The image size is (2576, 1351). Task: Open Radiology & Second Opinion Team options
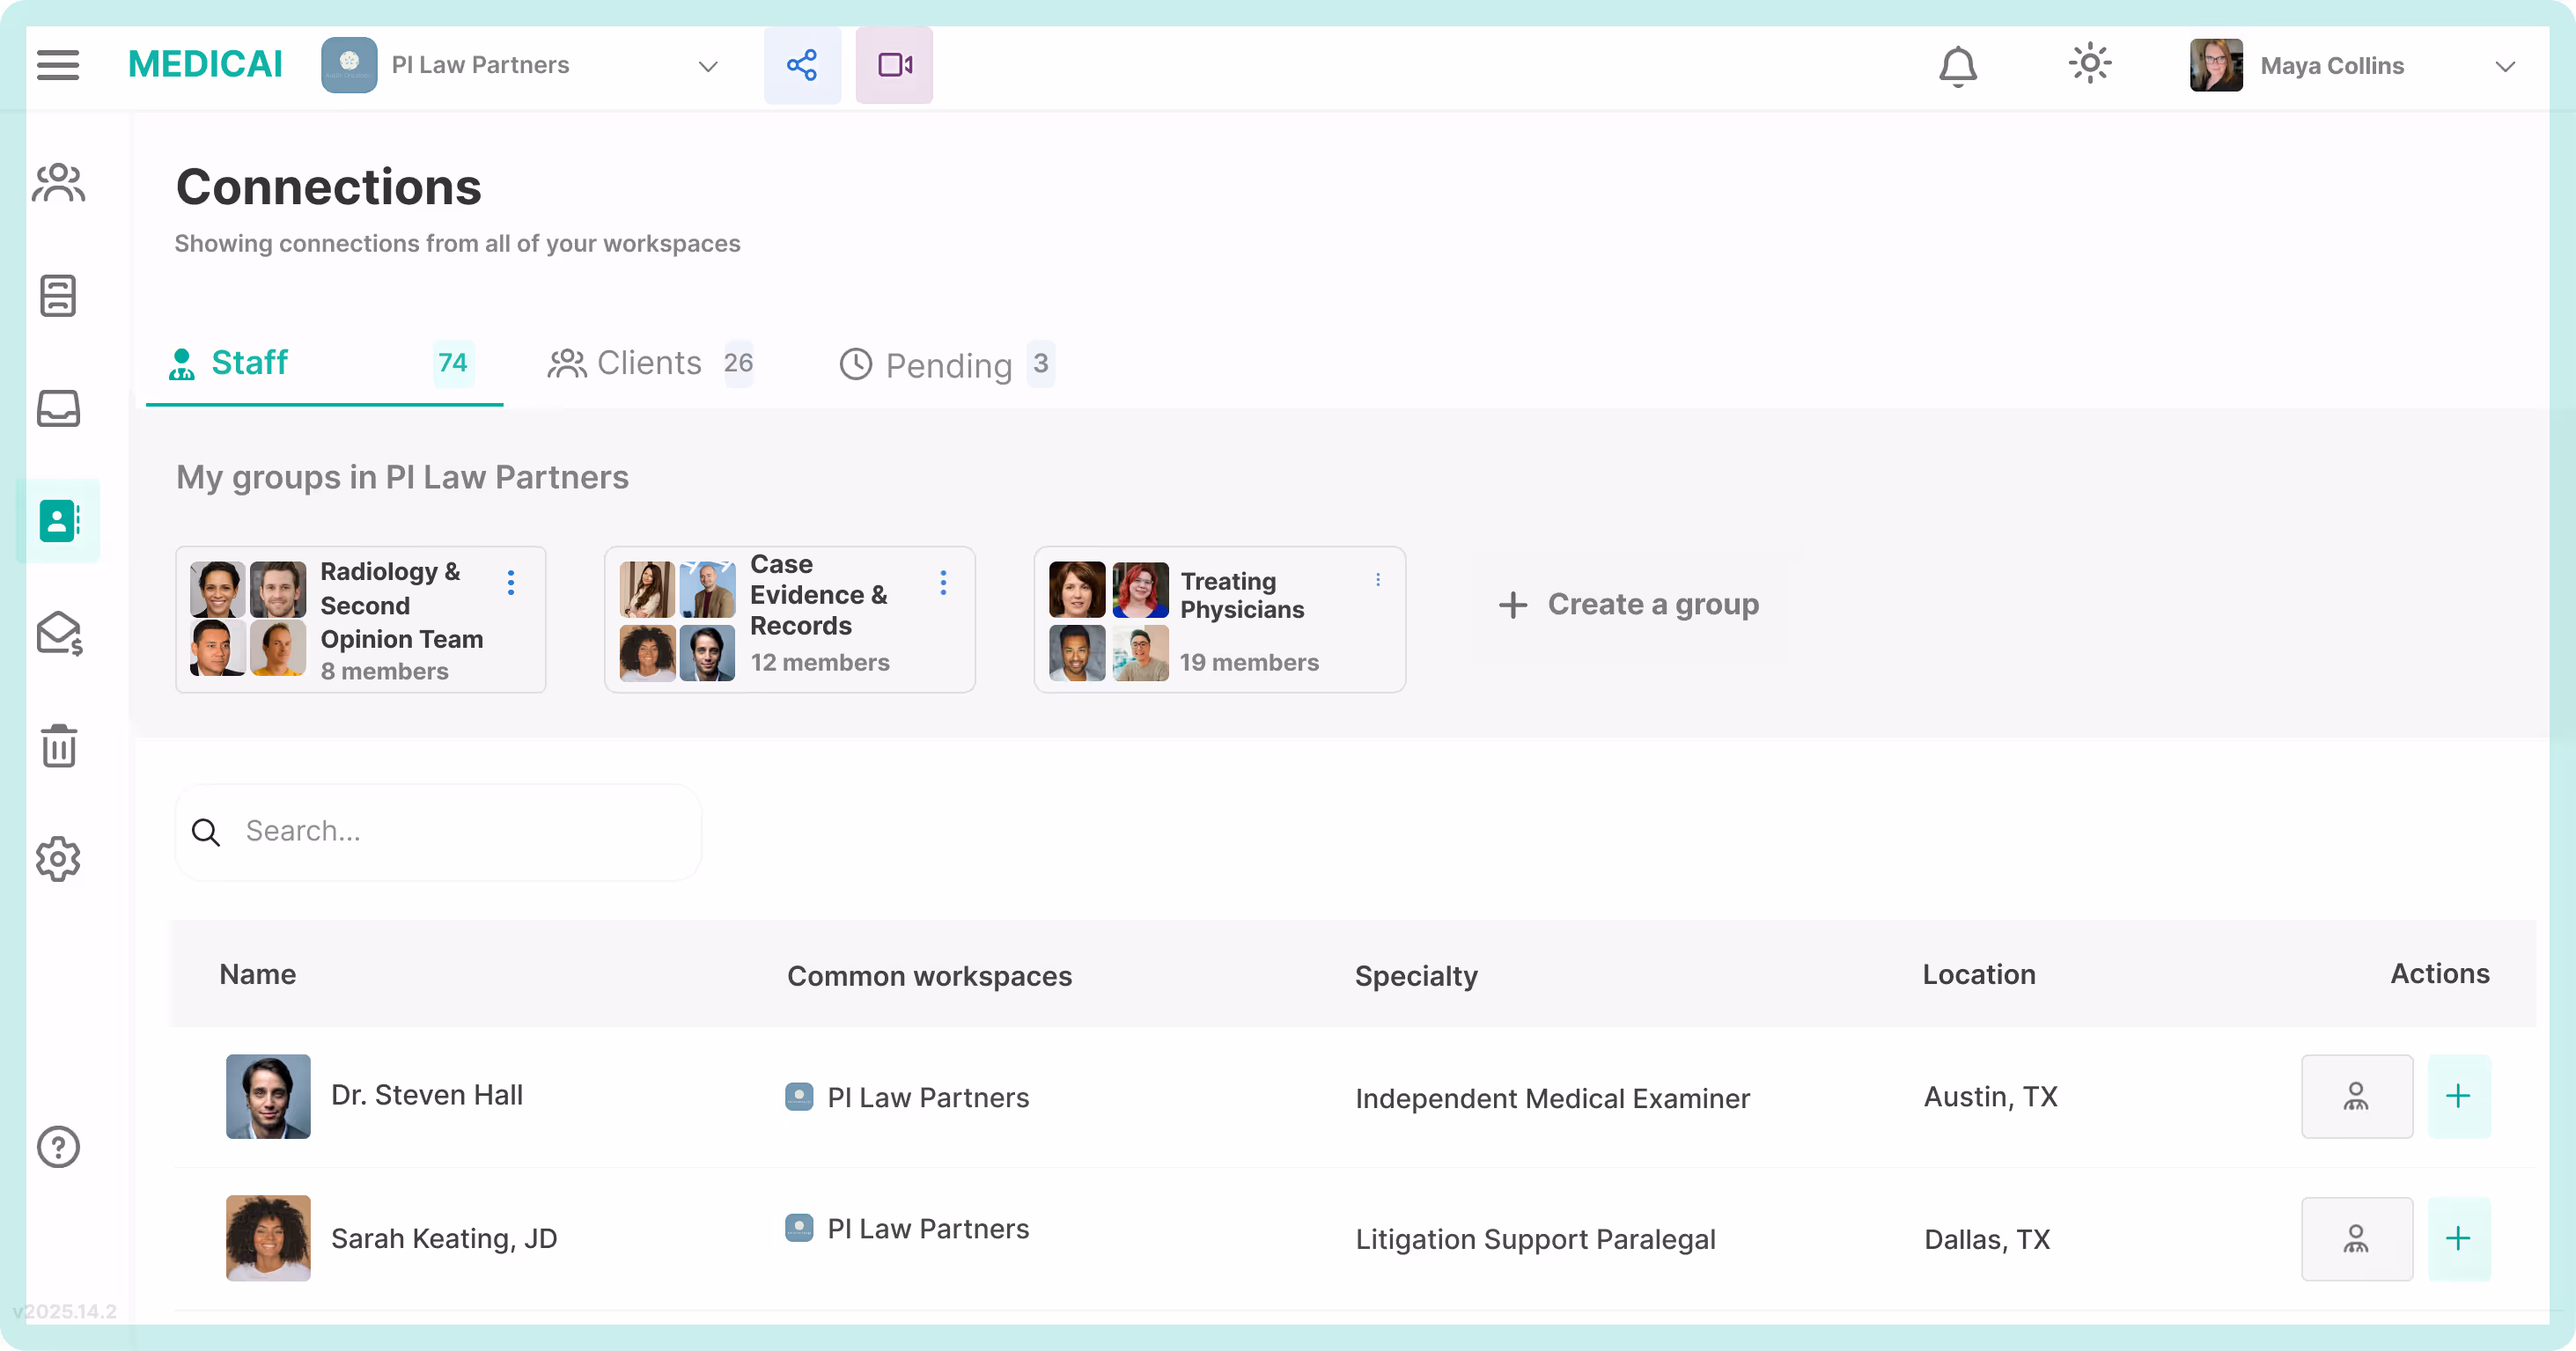click(x=511, y=582)
